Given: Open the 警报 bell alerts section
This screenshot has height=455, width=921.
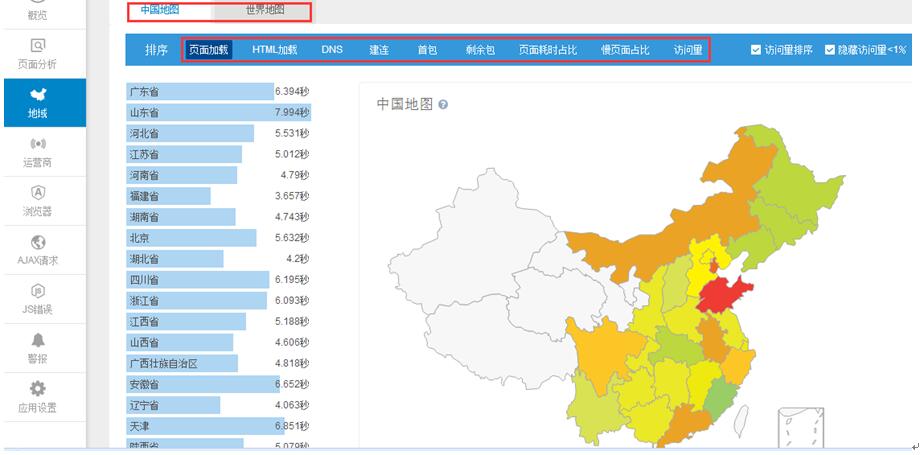Looking at the screenshot, I should pos(37,349).
